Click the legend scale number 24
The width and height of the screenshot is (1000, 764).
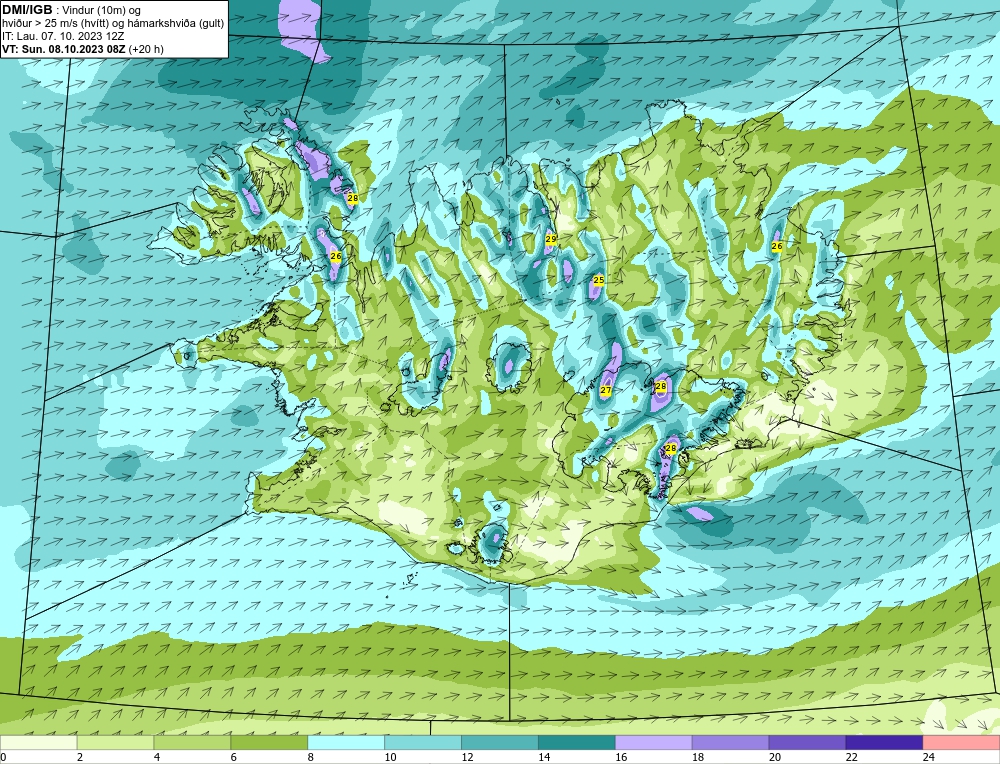pos(929,757)
